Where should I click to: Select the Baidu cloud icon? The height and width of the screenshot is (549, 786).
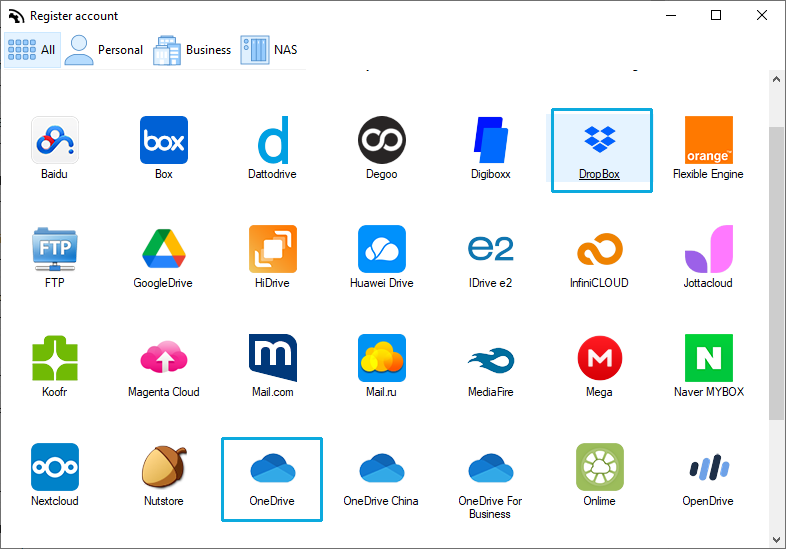point(55,140)
